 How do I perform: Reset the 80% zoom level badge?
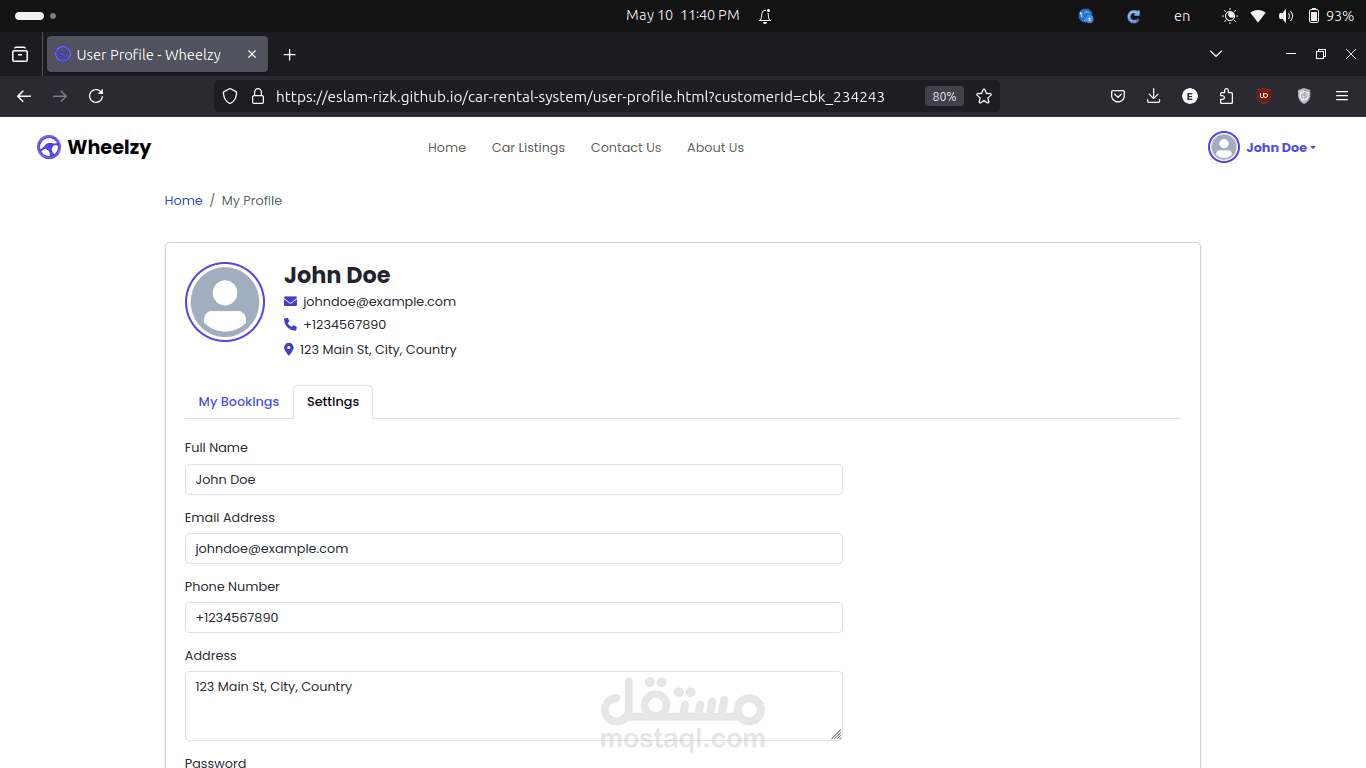point(944,96)
